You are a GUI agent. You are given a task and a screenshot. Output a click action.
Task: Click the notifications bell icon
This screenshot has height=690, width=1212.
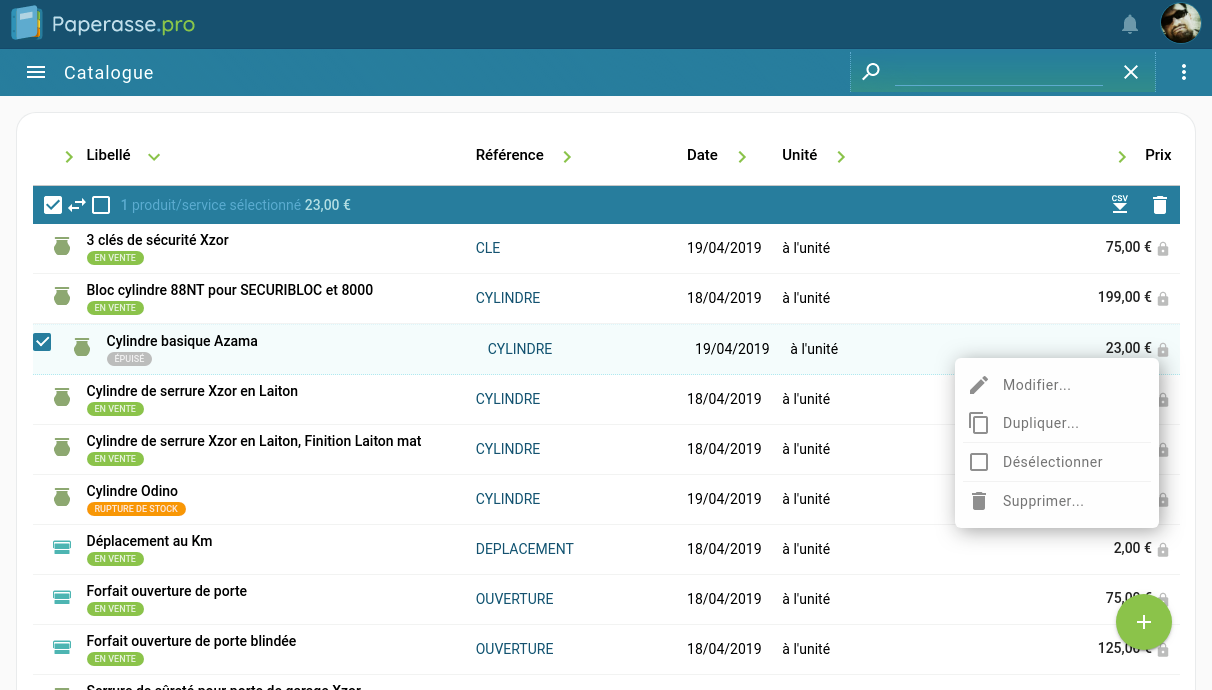tap(1130, 24)
